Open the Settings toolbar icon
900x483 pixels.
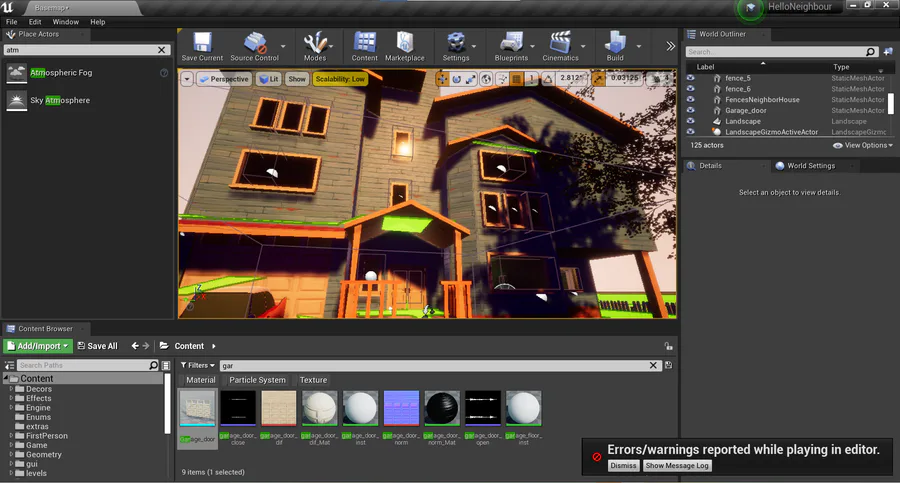click(456, 47)
